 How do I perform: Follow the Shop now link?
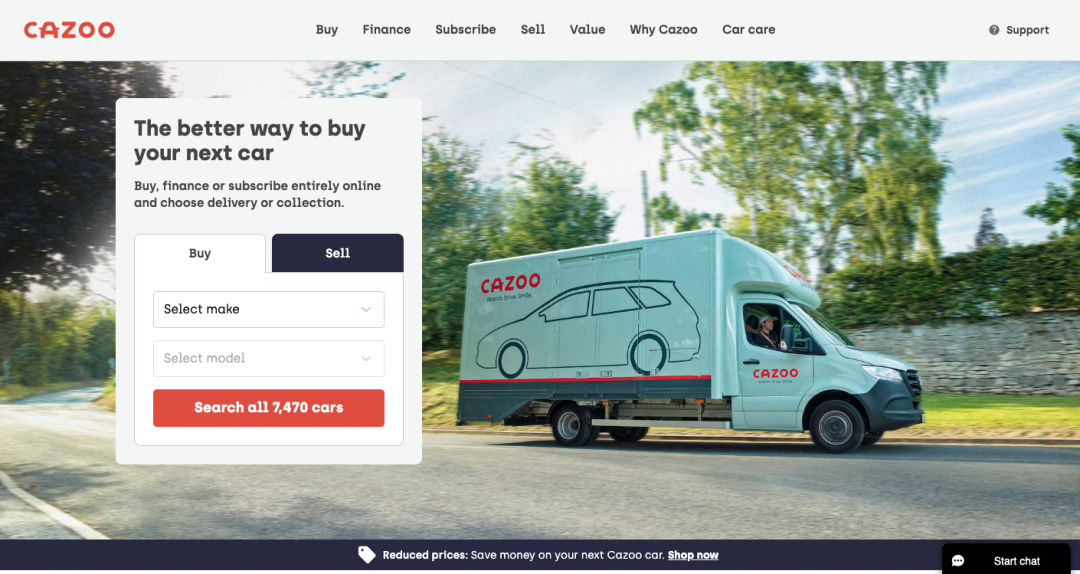click(x=693, y=555)
